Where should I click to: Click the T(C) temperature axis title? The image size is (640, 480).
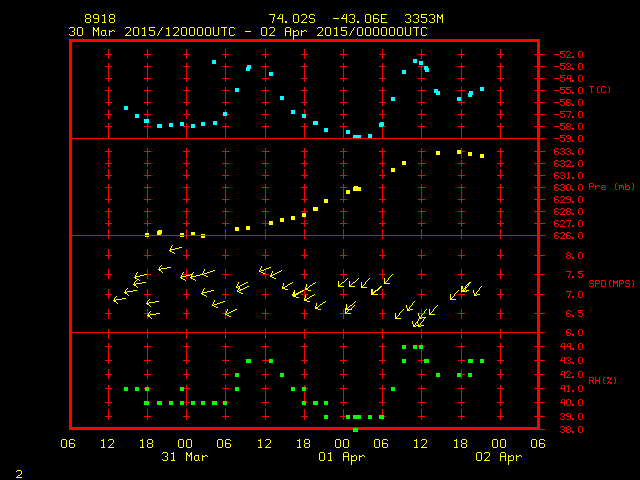click(x=600, y=90)
